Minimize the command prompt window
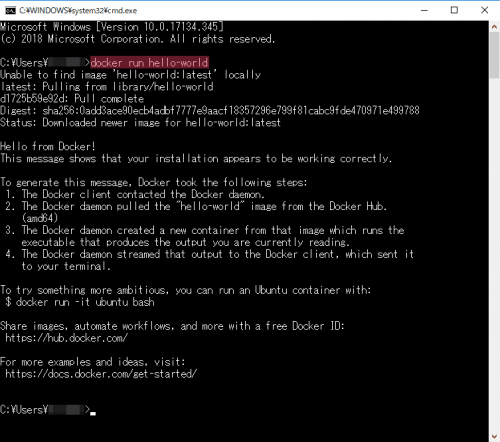The height and width of the screenshot is (442, 500). pos(424,10)
